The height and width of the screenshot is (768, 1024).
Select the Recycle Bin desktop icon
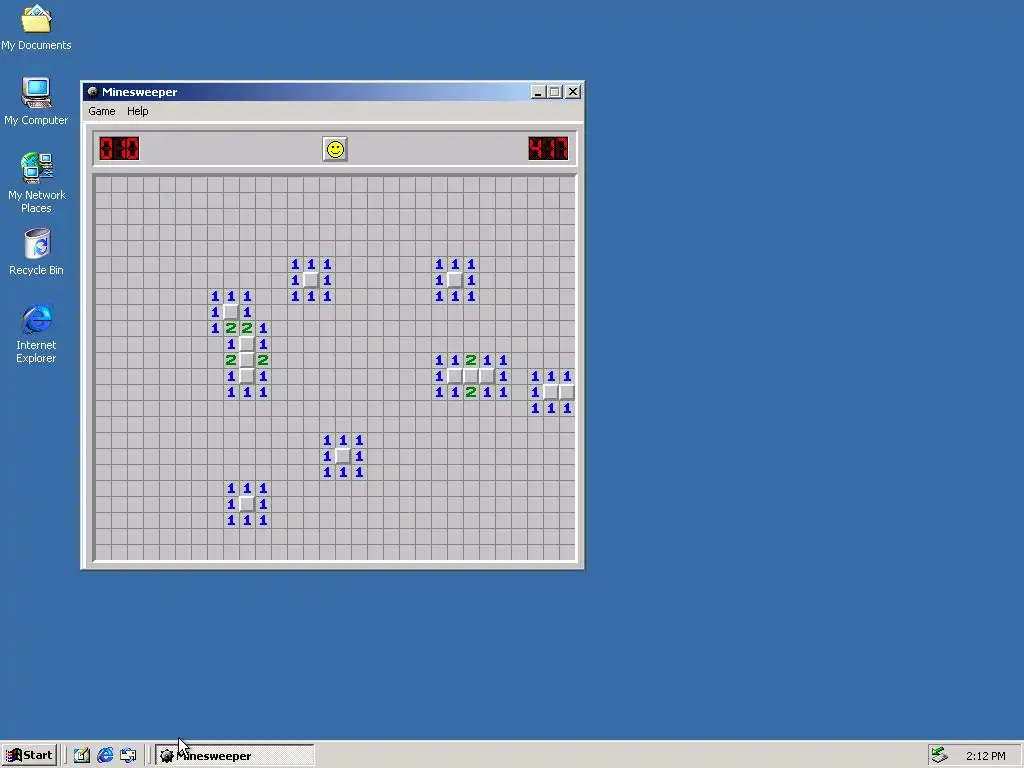[36, 252]
